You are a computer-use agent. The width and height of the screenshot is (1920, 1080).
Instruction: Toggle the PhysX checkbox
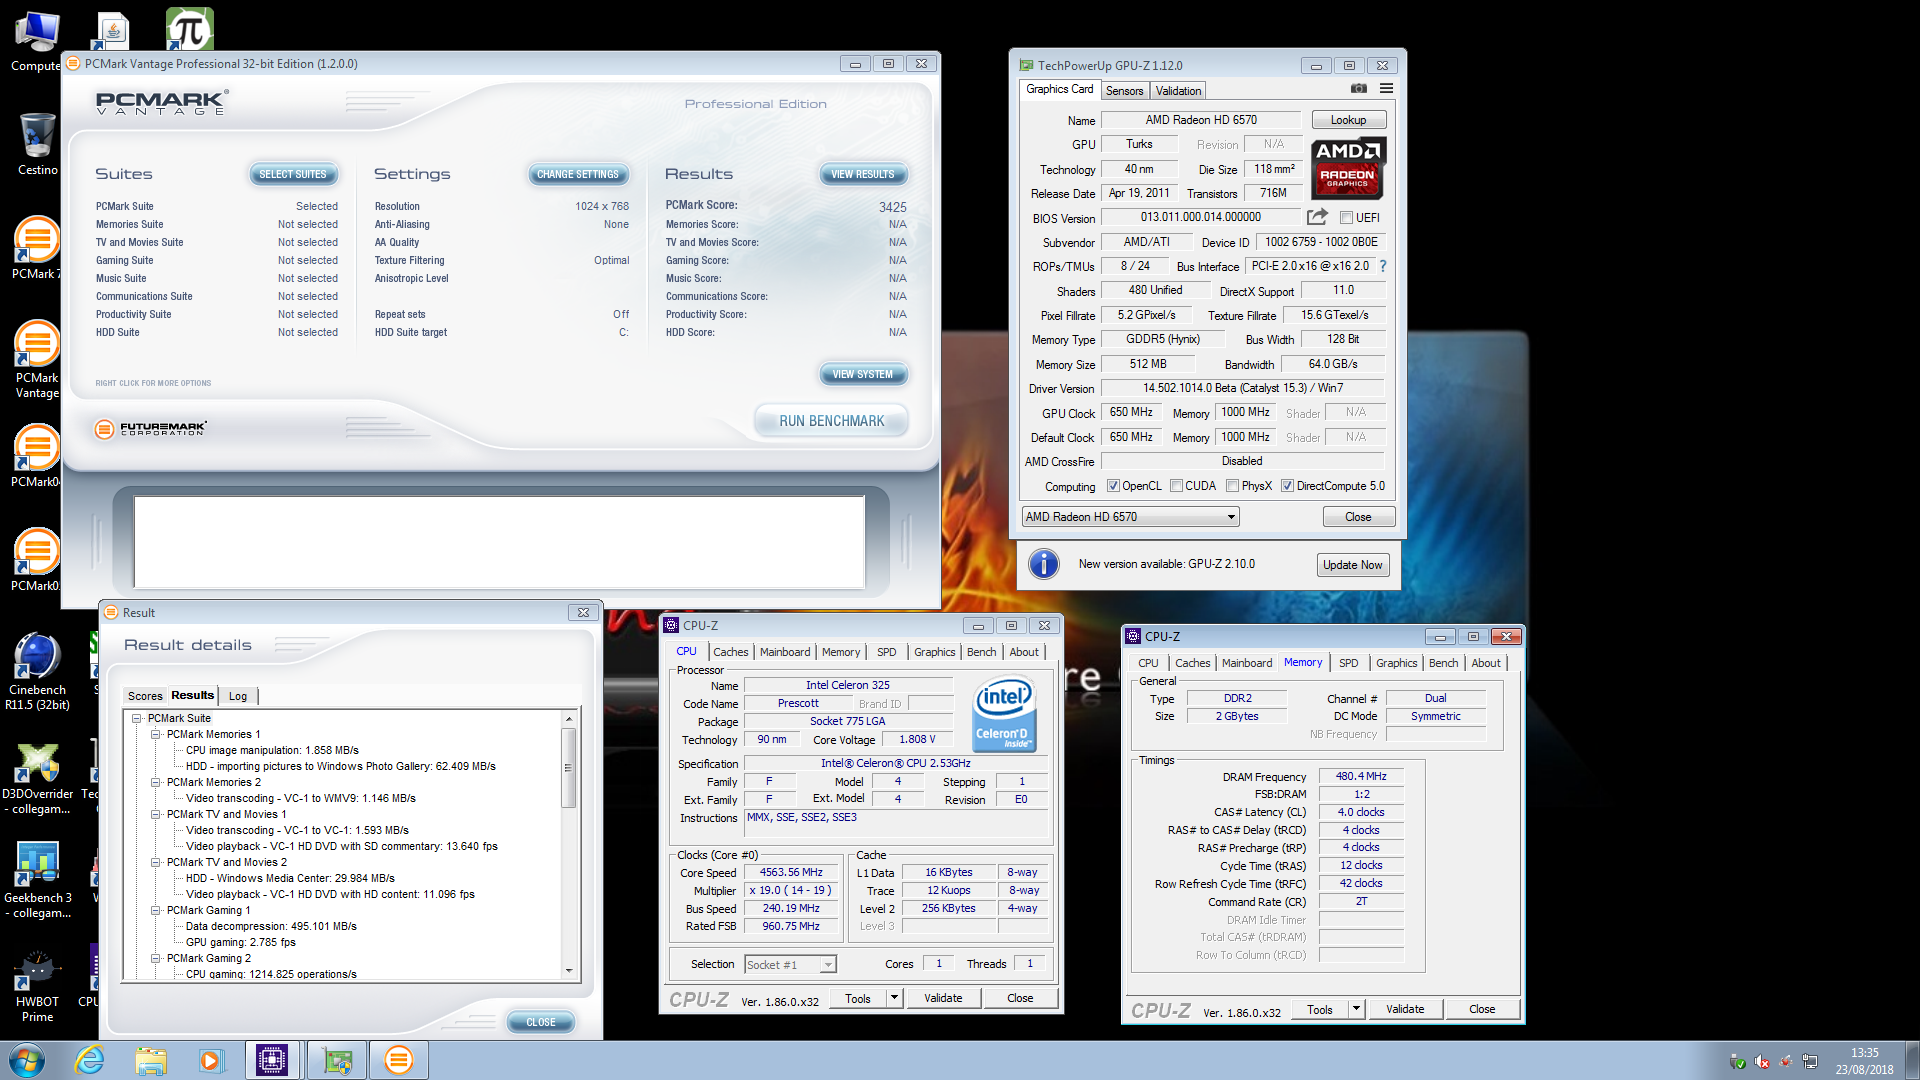pyautogui.click(x=1232, y=486)
